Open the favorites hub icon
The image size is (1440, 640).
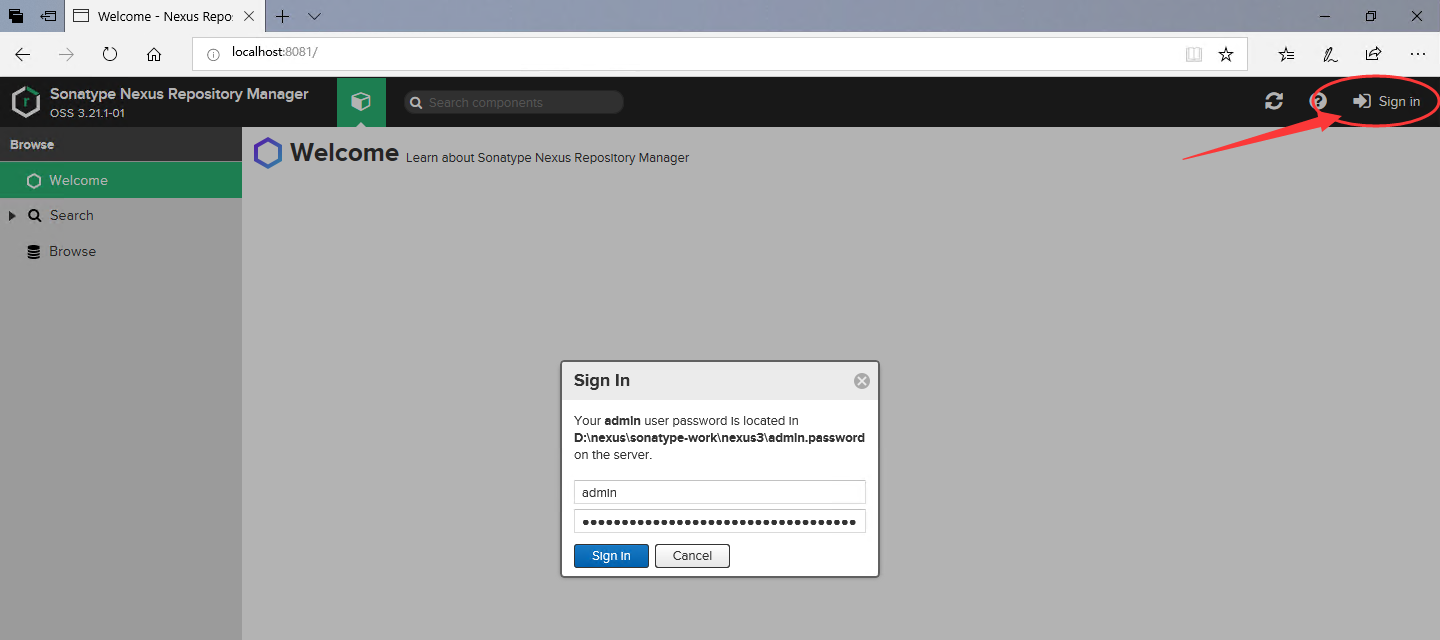(1287, 54)
